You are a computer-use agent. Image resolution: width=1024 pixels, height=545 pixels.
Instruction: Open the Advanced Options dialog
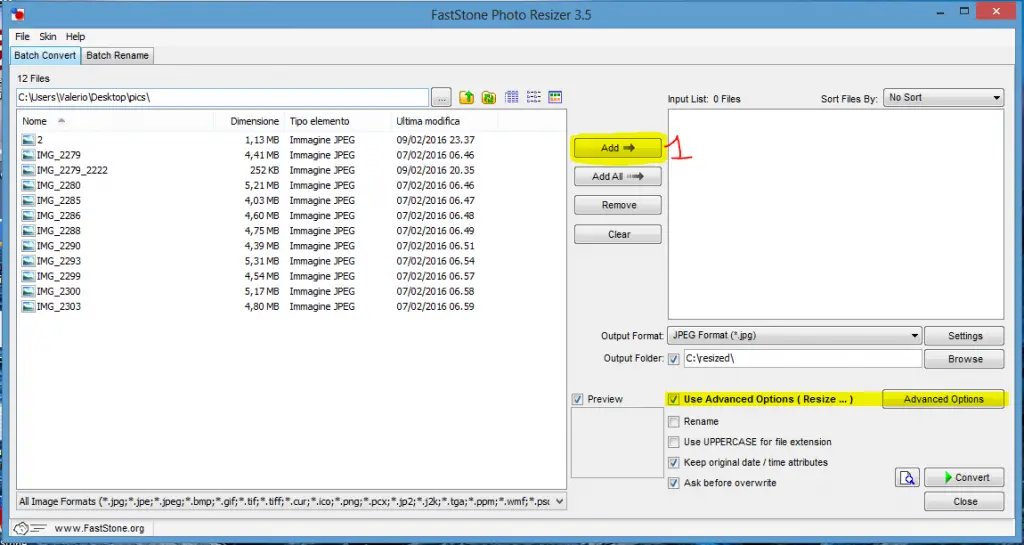943,399
